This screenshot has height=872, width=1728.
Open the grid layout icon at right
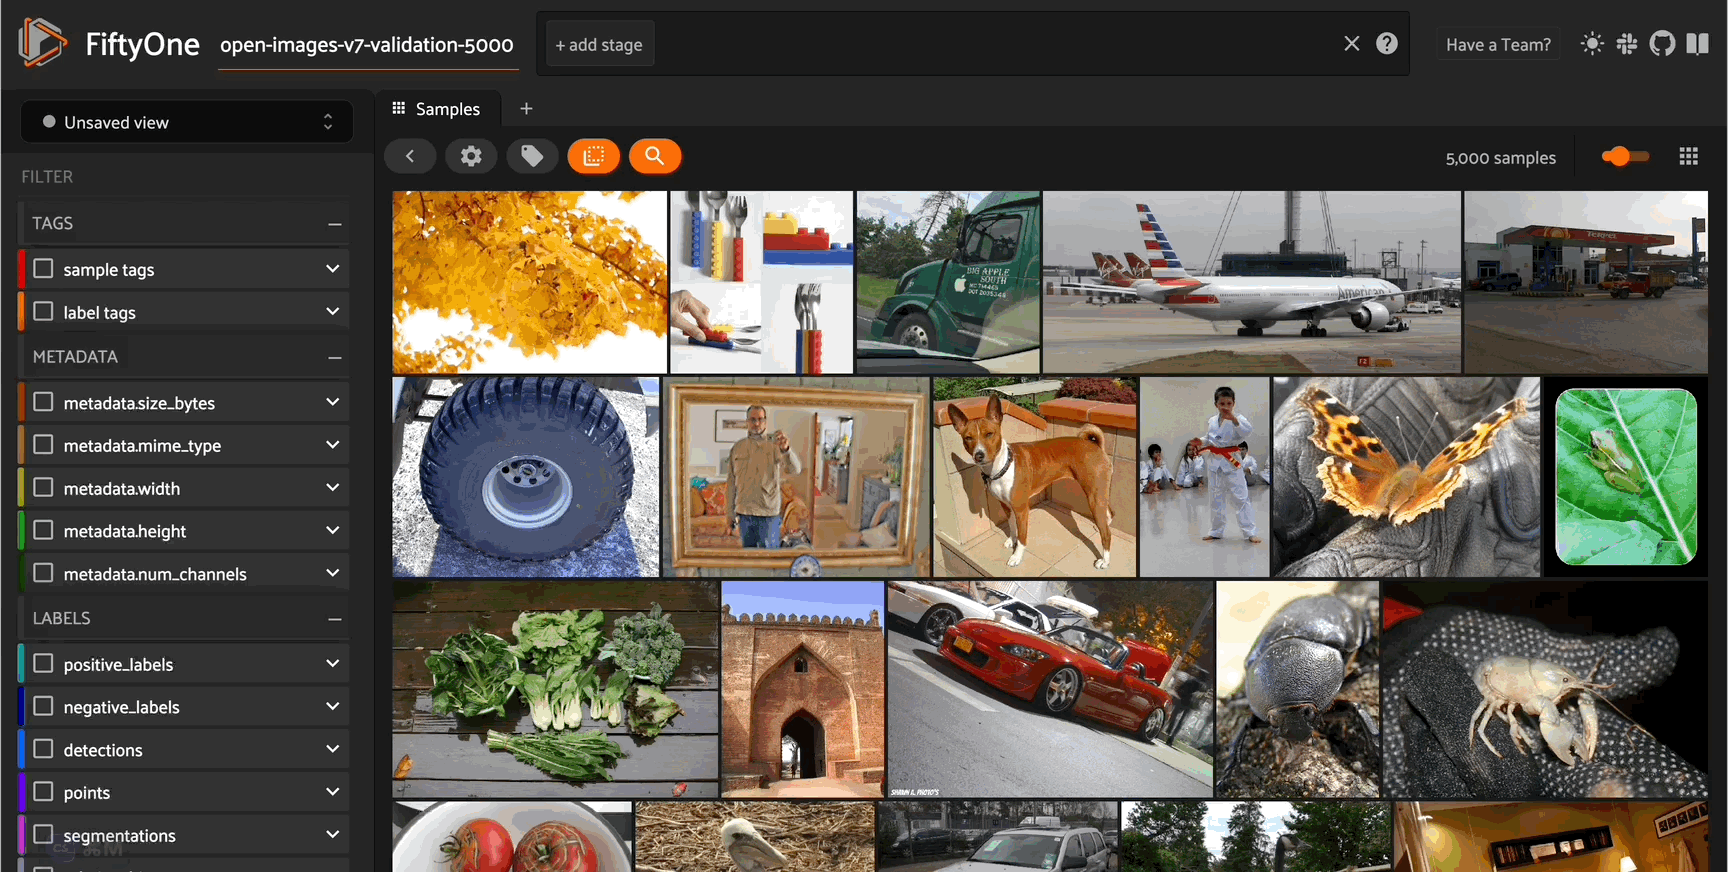click(x=1689, y=156)
